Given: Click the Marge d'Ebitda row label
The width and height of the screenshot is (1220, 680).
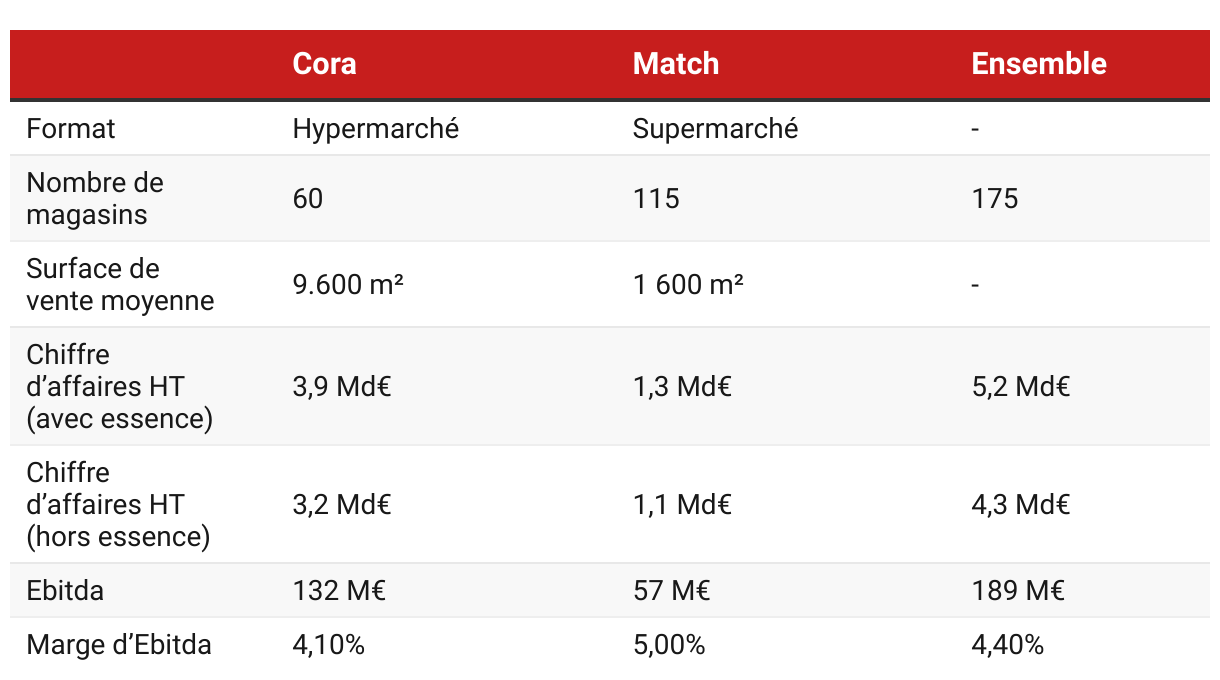Looking at the screenshot, I should [x=119, y=645].
